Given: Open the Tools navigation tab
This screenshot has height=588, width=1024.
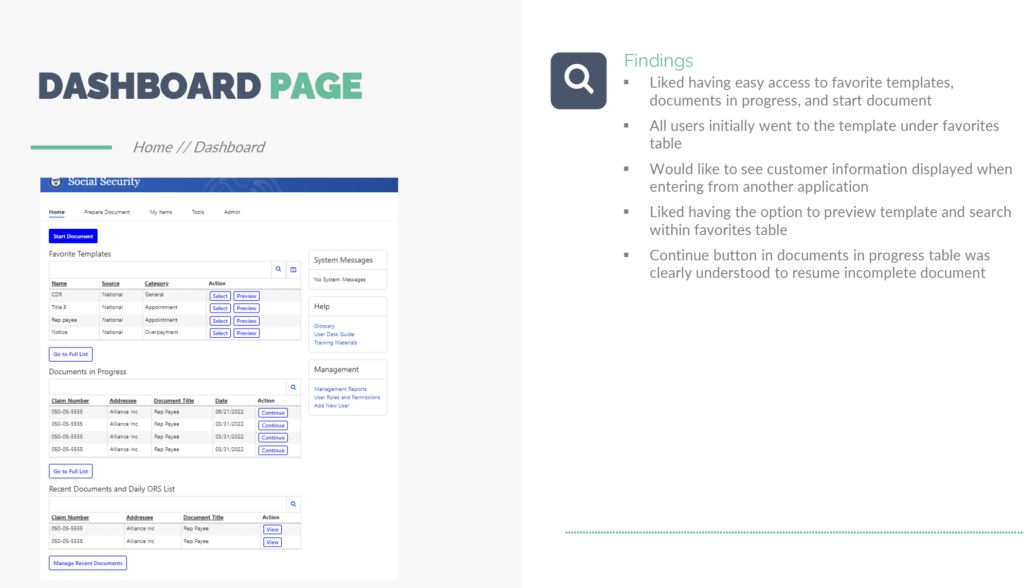Looking at the screenshot, I should pyautogui.click(x=198, y=212).
